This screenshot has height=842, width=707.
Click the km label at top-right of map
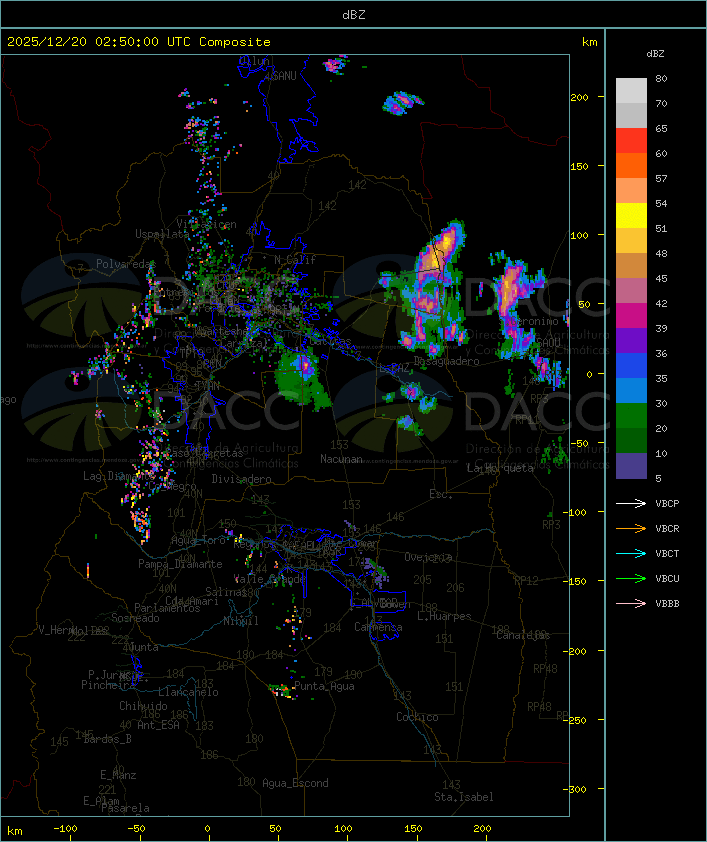589,42
